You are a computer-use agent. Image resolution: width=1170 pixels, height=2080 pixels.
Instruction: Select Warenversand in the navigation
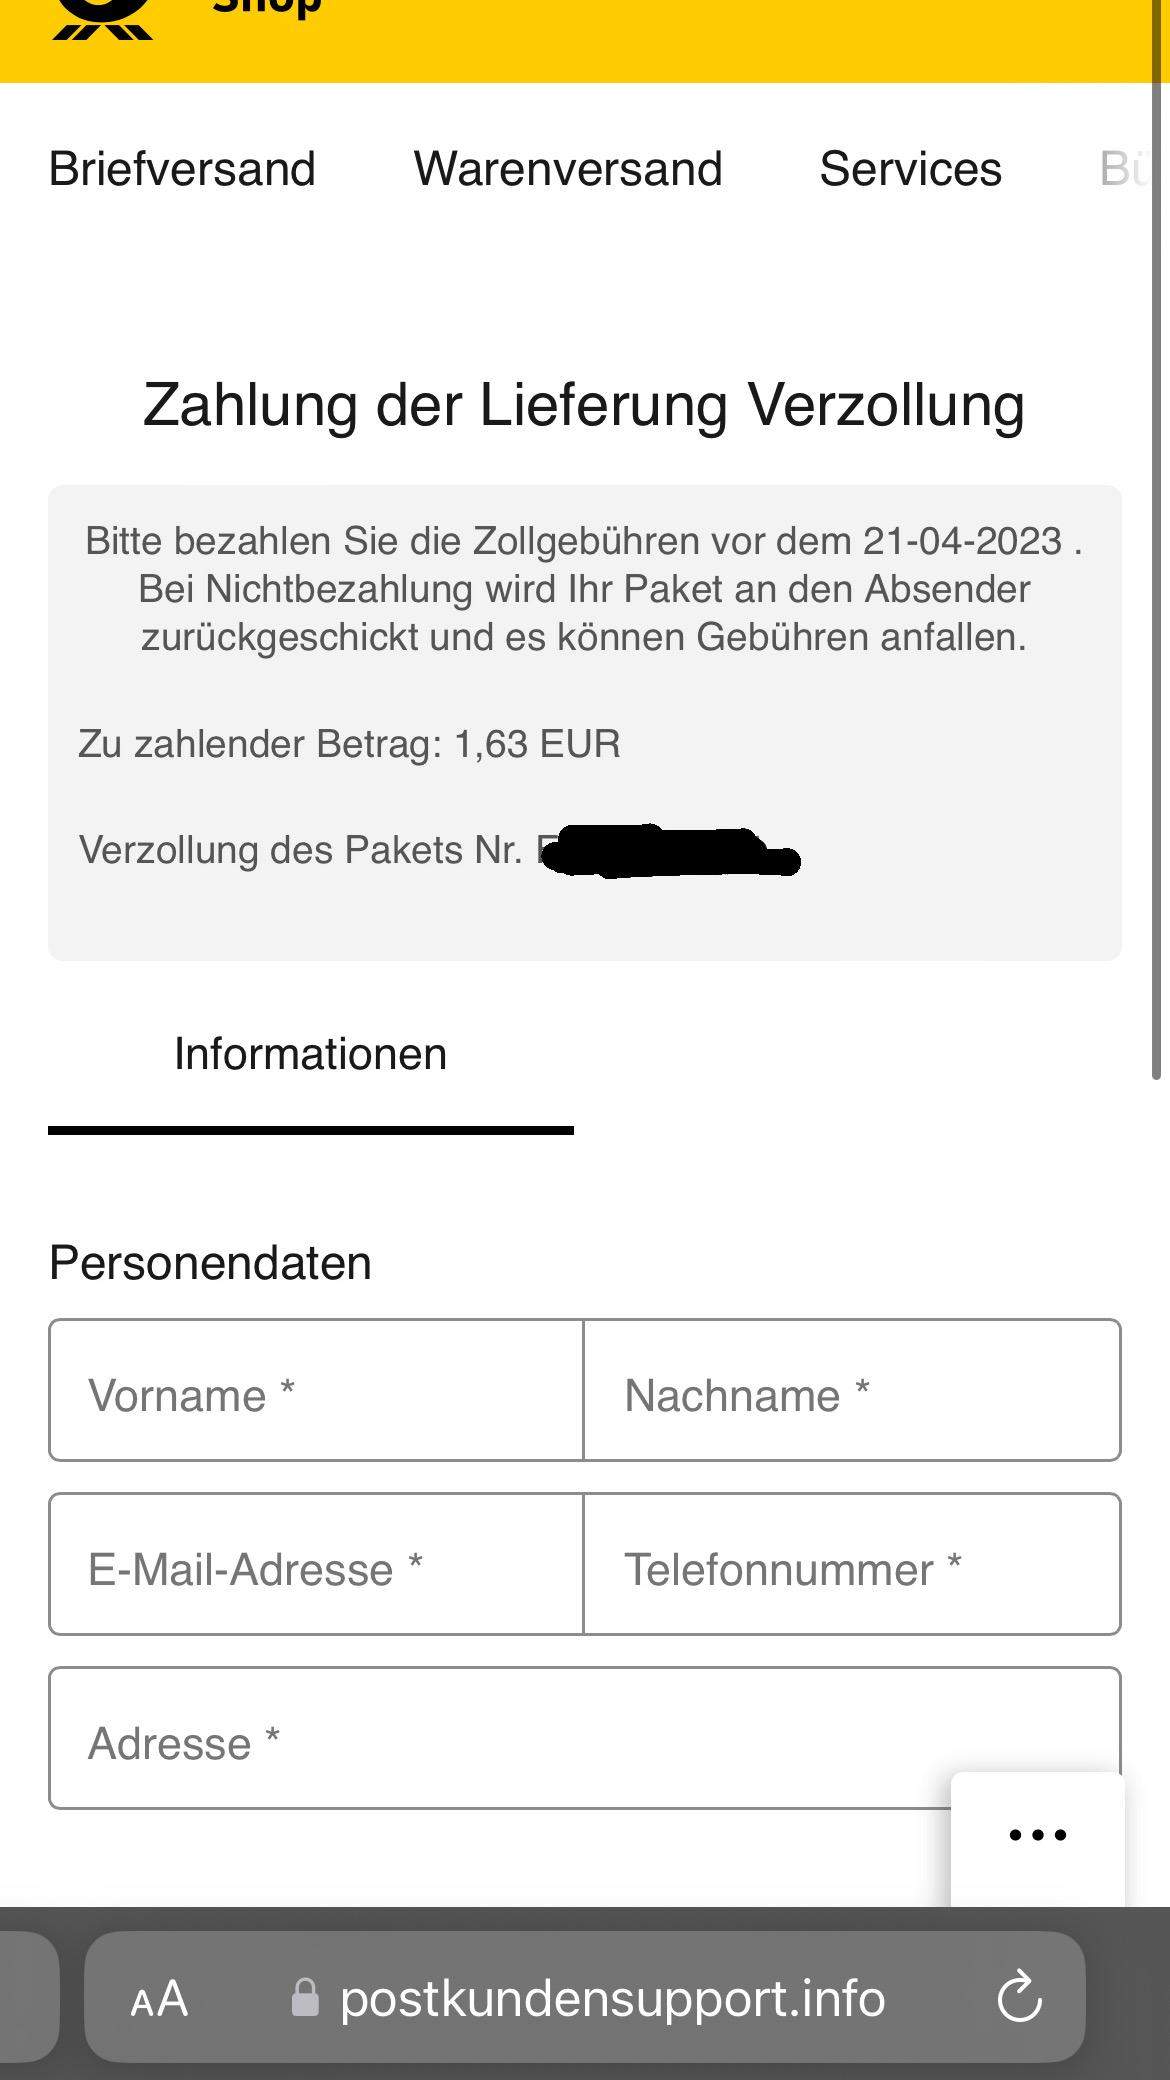point(570,168)
